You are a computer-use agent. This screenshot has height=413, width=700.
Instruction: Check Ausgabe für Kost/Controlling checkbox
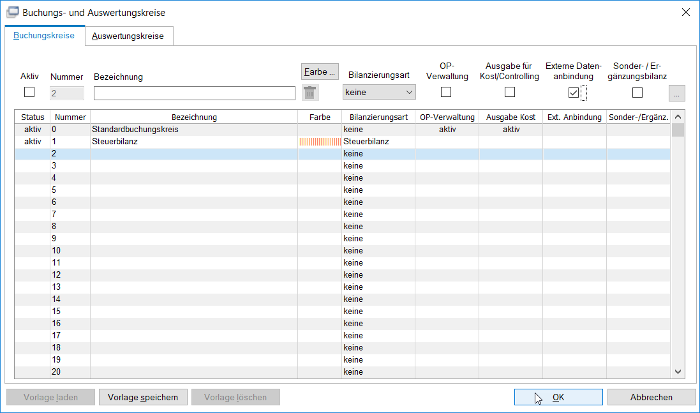[x=510, y=92]
